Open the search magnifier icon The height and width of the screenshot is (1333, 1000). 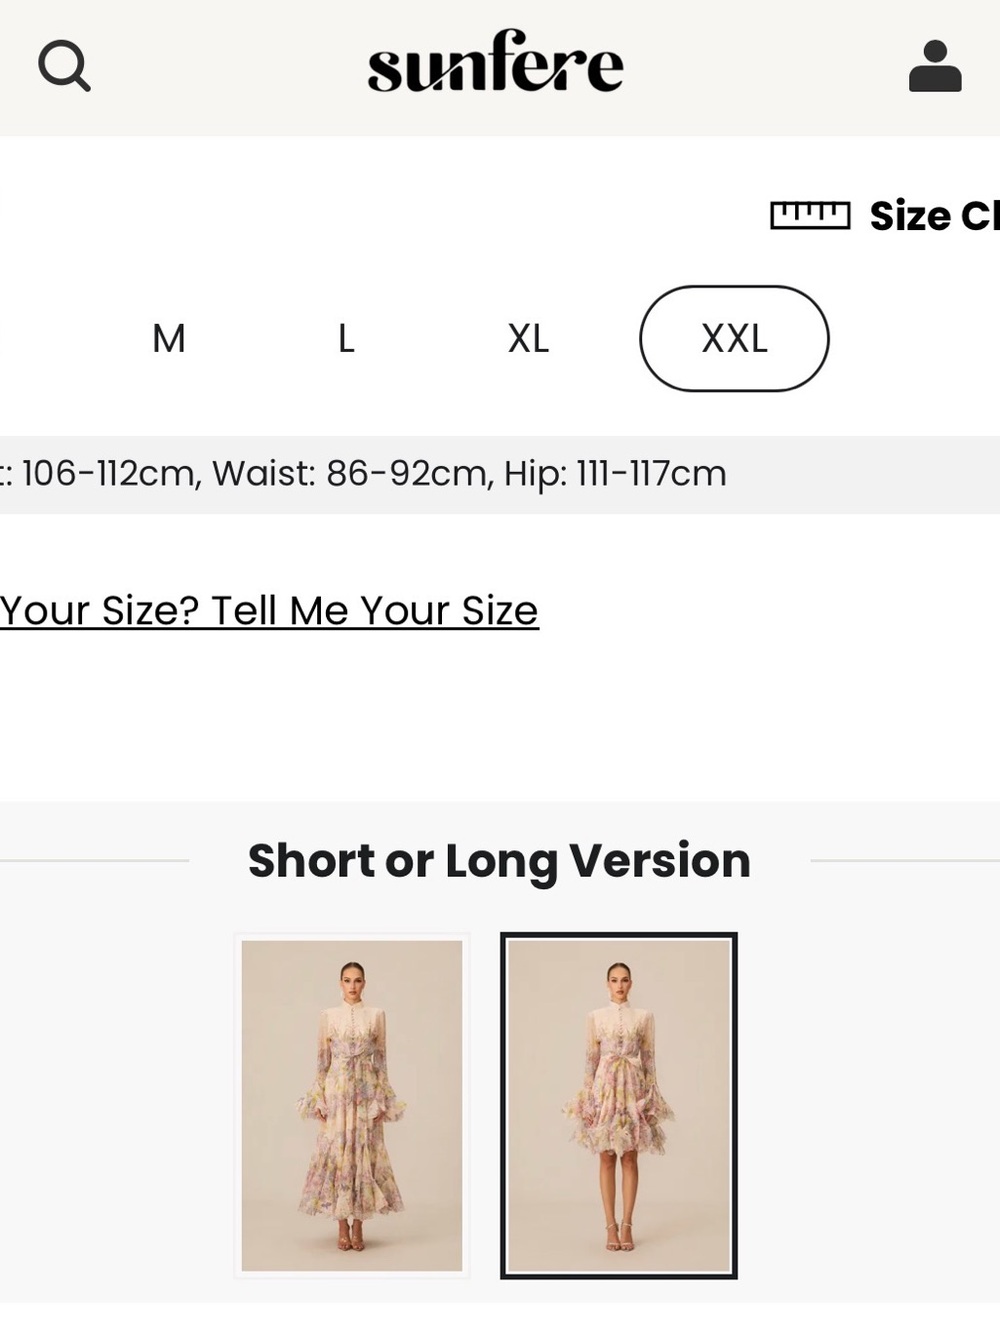[65, 66]
